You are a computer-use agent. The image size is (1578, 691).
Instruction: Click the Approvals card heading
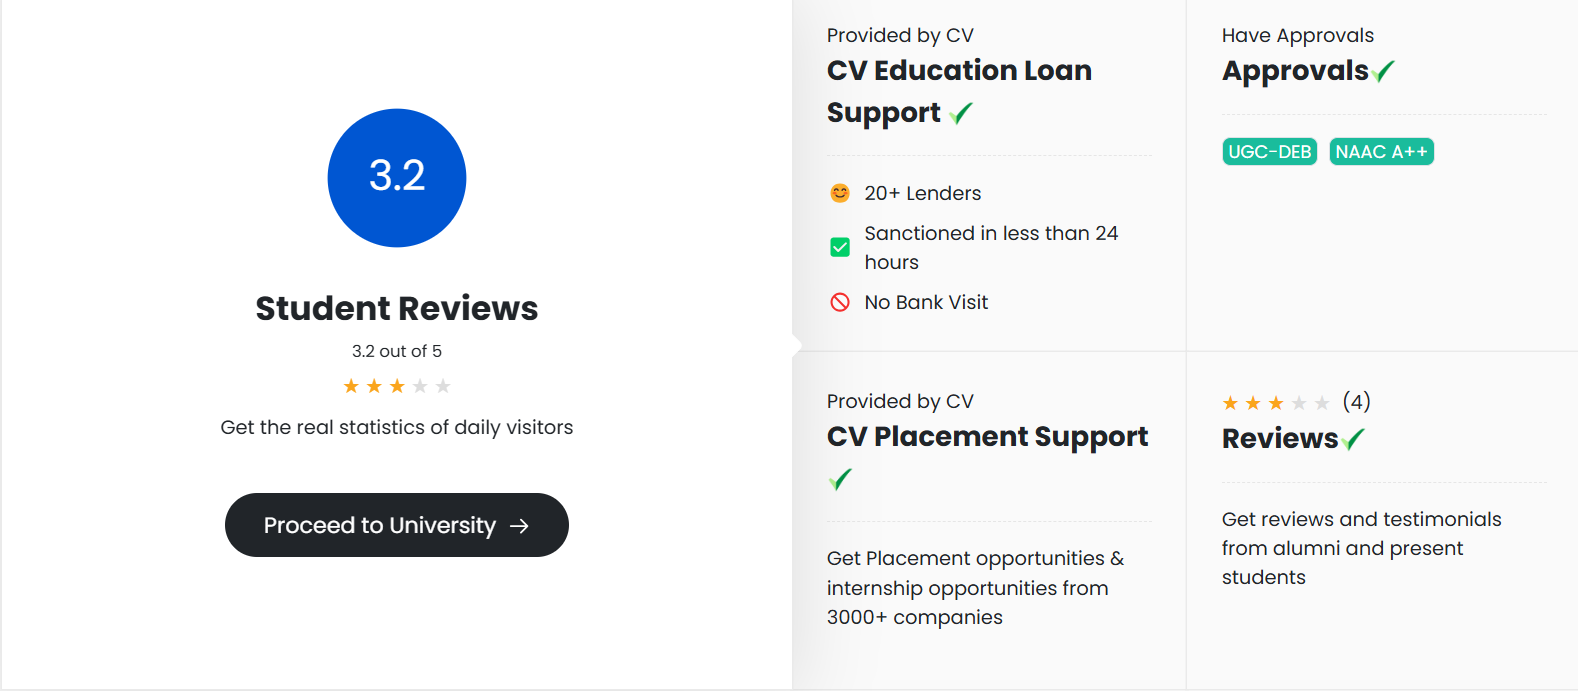(1295, 71)
